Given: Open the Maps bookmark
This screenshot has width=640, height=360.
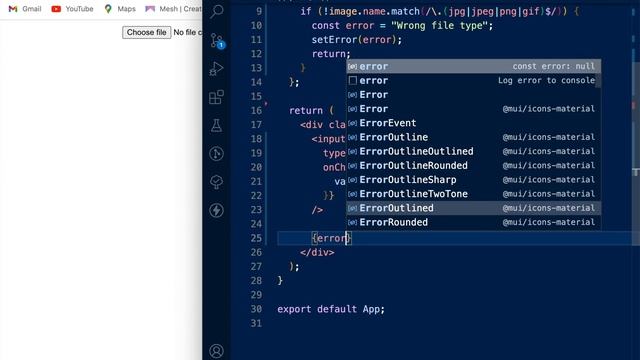Looking at the screenshot, I should click(x=120, y=9).
